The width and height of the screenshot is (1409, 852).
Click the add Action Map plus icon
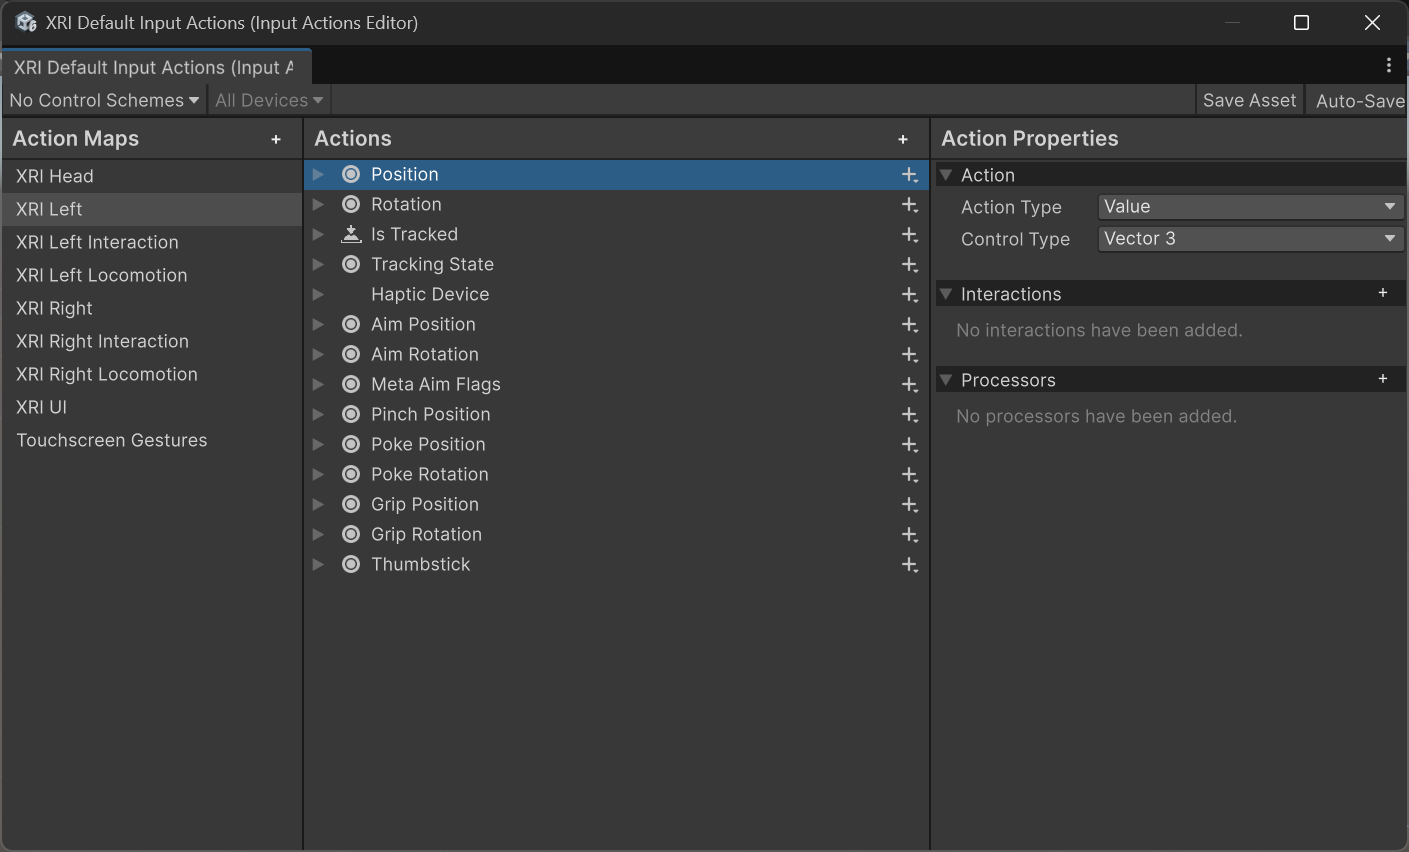(x=276, y=140)
